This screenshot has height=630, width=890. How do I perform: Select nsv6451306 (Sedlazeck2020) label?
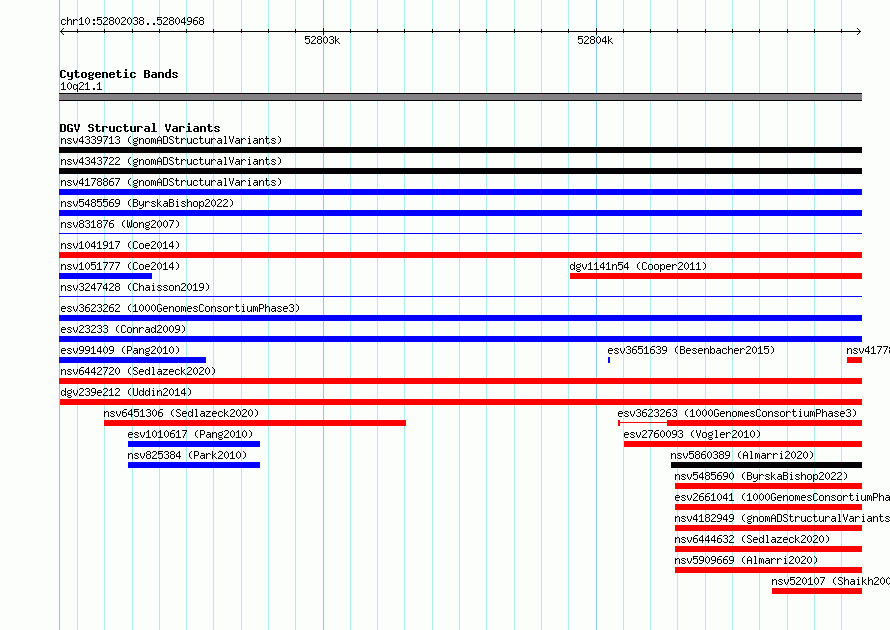click(x=181, y=413)
